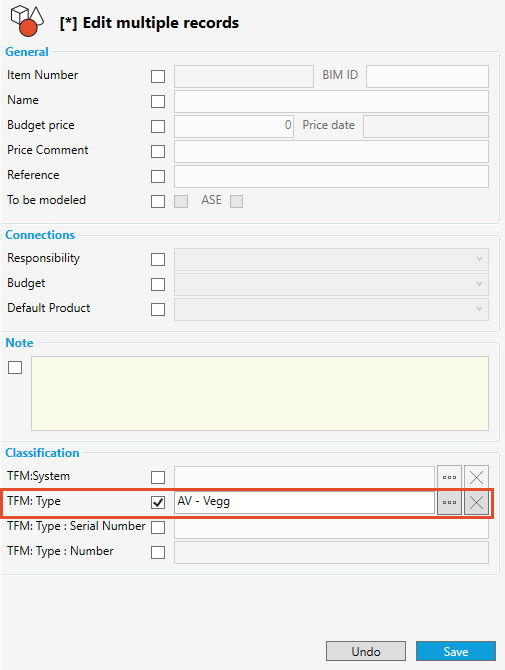Clear TFM: Type value with X icon
Viewport: 505px width, 670px height.
[x=476, y=502]
